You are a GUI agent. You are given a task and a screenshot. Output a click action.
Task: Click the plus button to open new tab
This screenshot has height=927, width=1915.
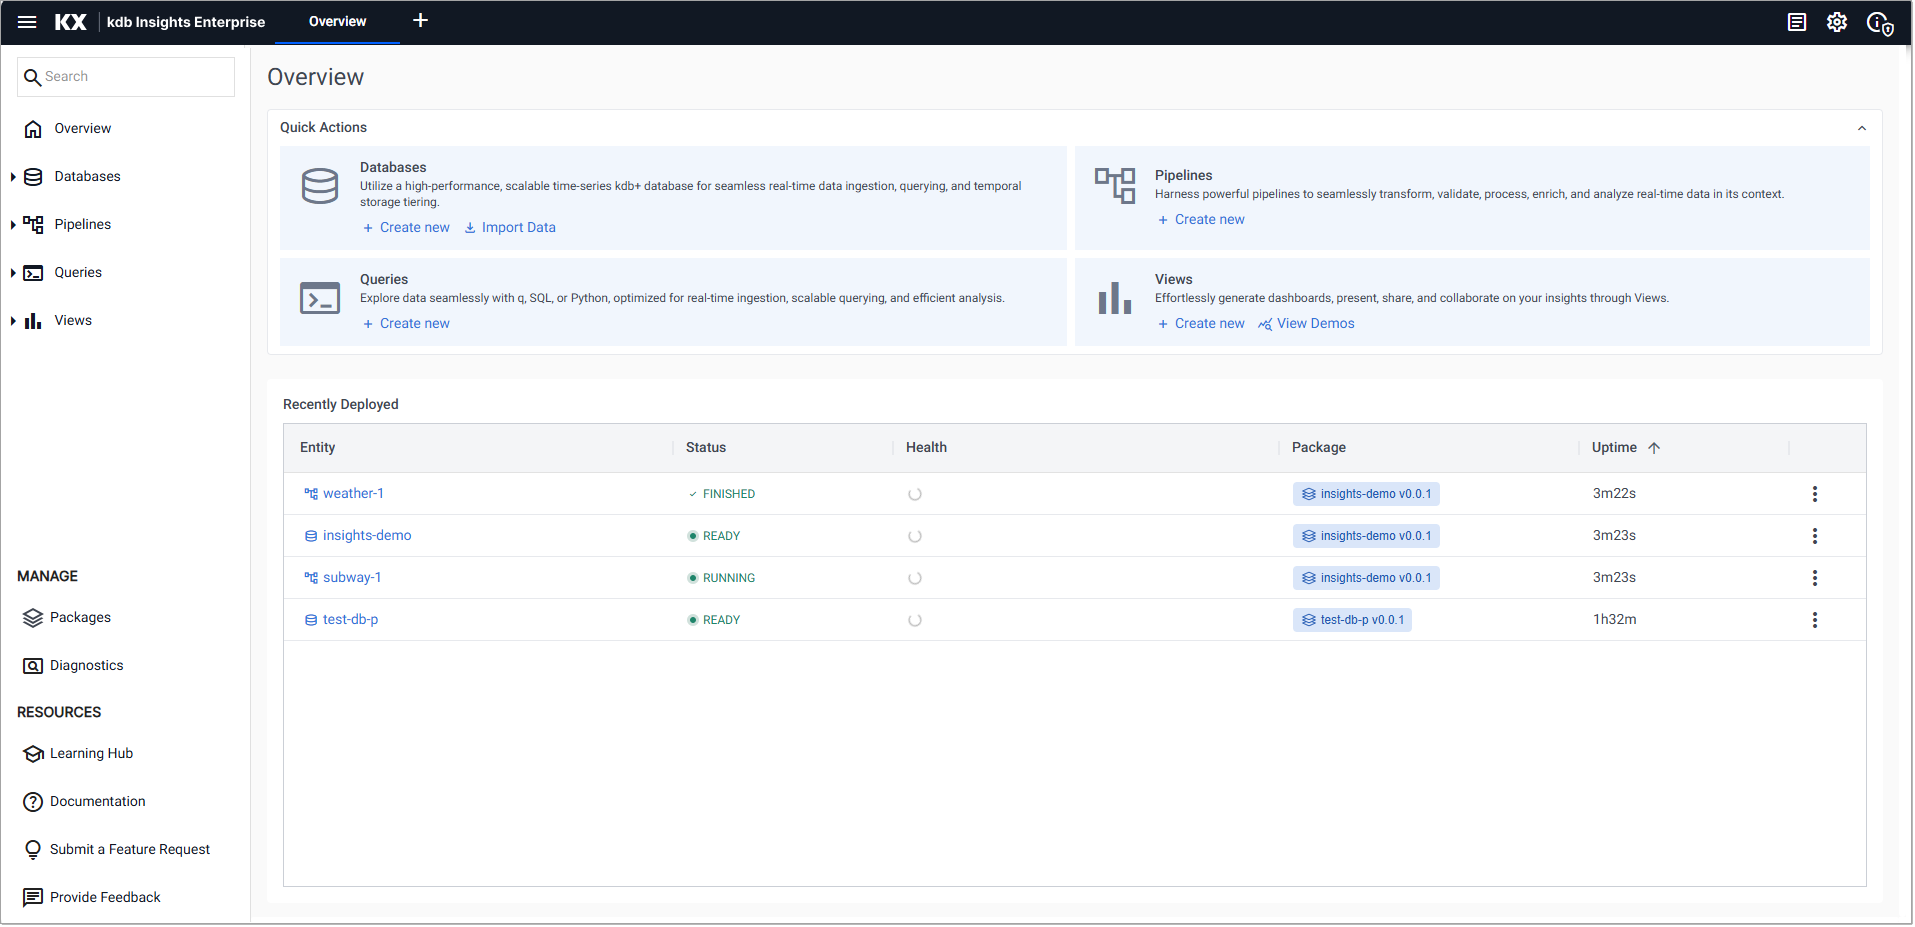click(x=420, y=20)
